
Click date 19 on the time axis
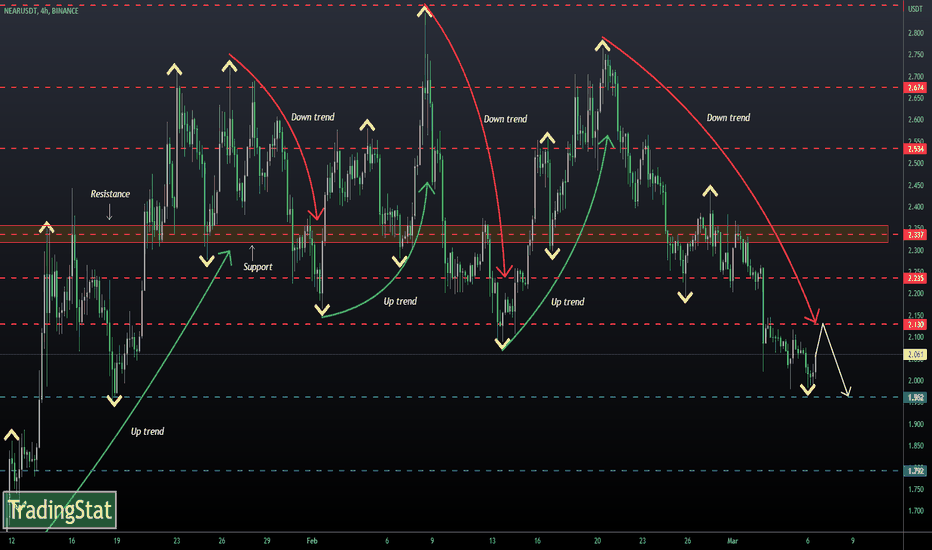coord(116,541)
